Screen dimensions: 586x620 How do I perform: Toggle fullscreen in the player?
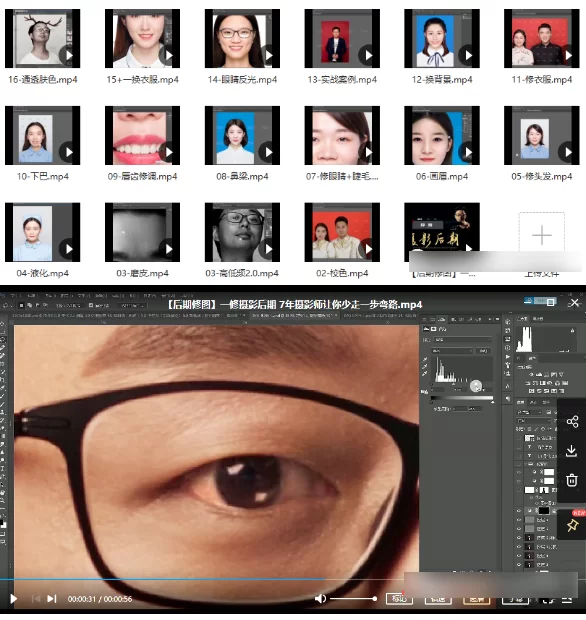pyautogui.click(x=548, y=600)
